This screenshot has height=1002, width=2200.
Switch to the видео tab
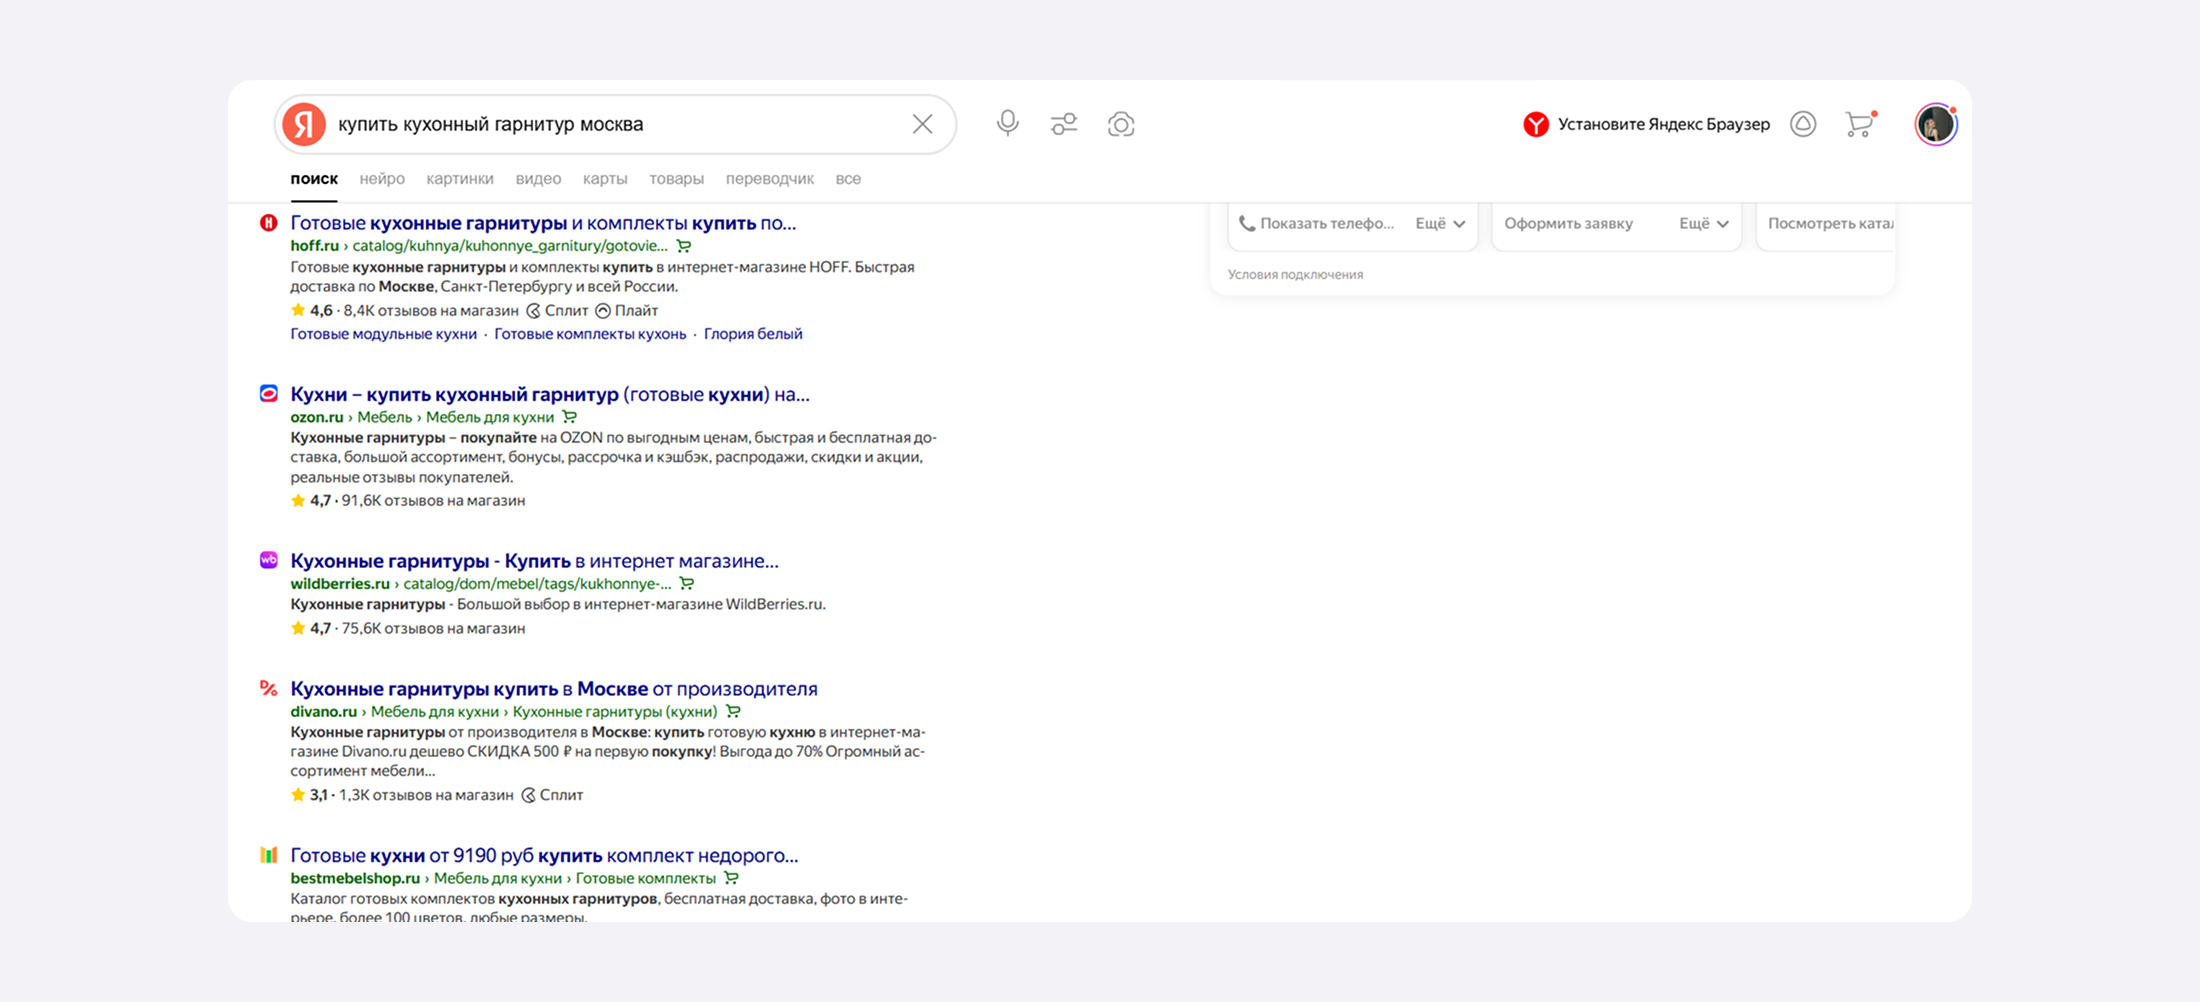click(x=538, y=179)
